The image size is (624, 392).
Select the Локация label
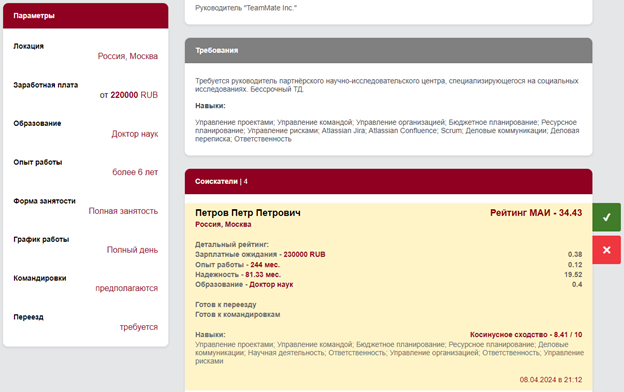click(x=29, y=46)
